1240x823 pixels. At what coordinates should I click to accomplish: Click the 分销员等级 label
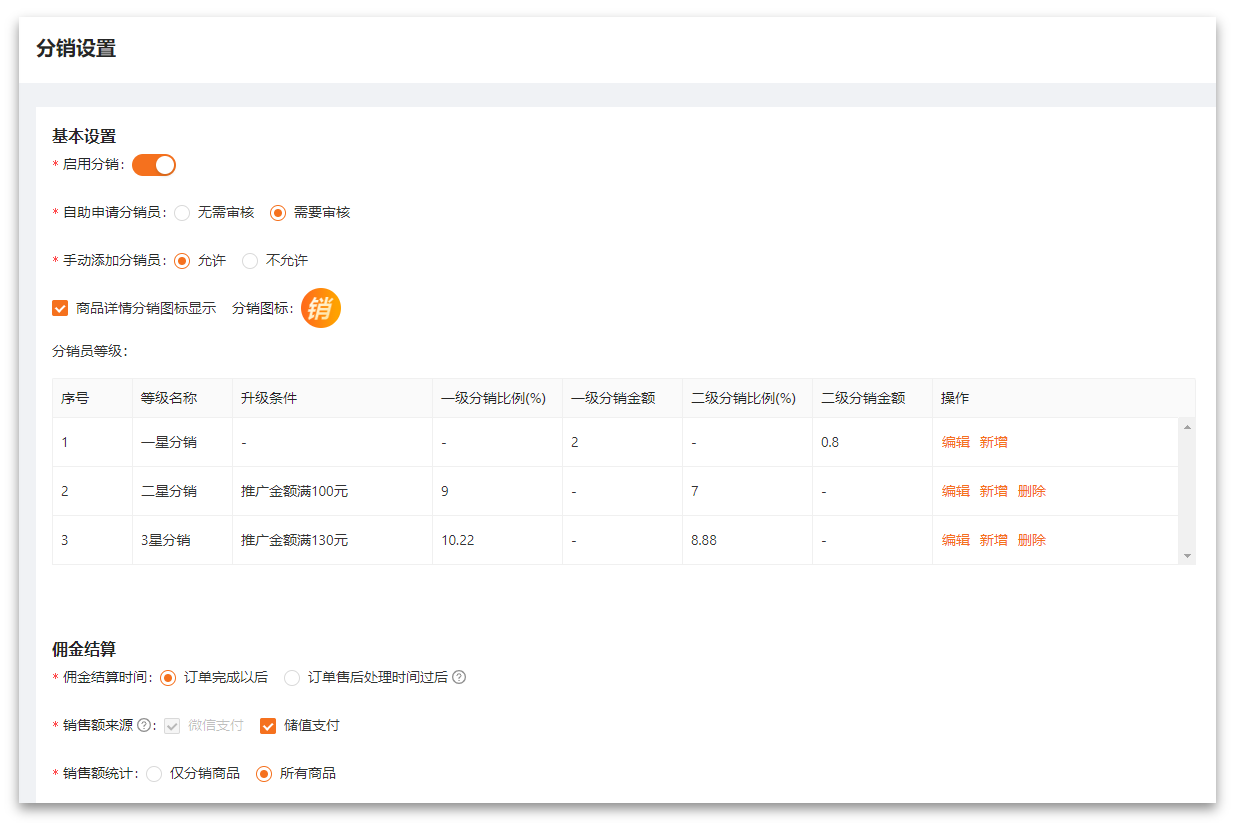pos(90,351)
